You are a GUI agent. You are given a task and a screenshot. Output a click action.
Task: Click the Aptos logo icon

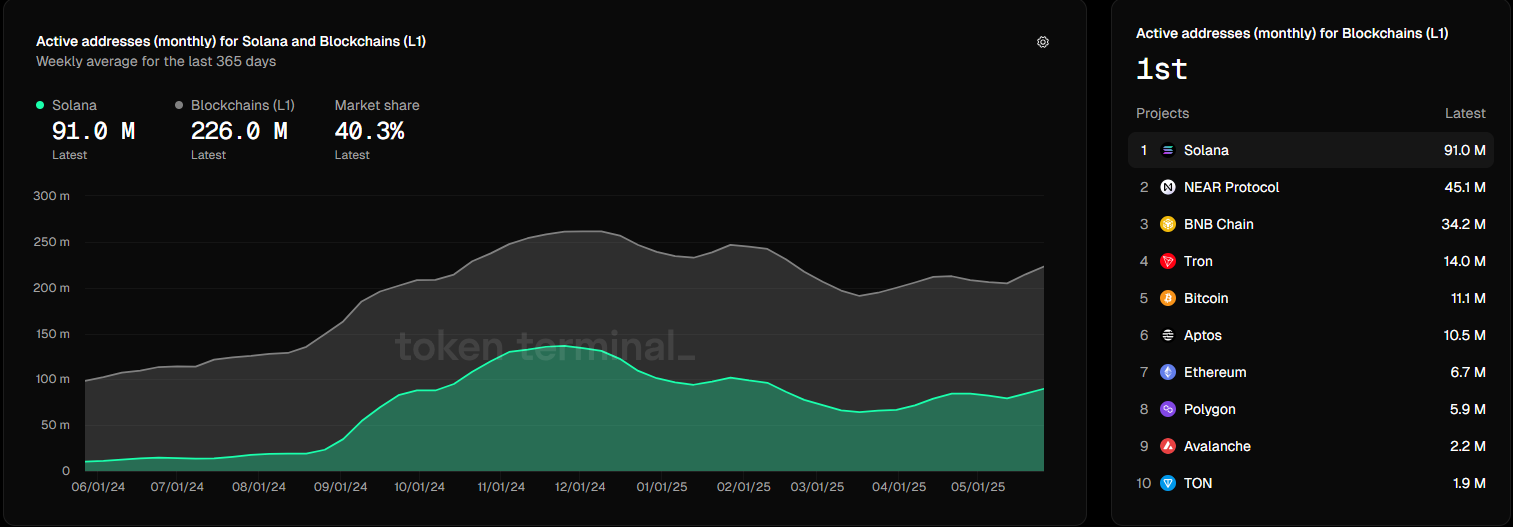coord(1167,335)
